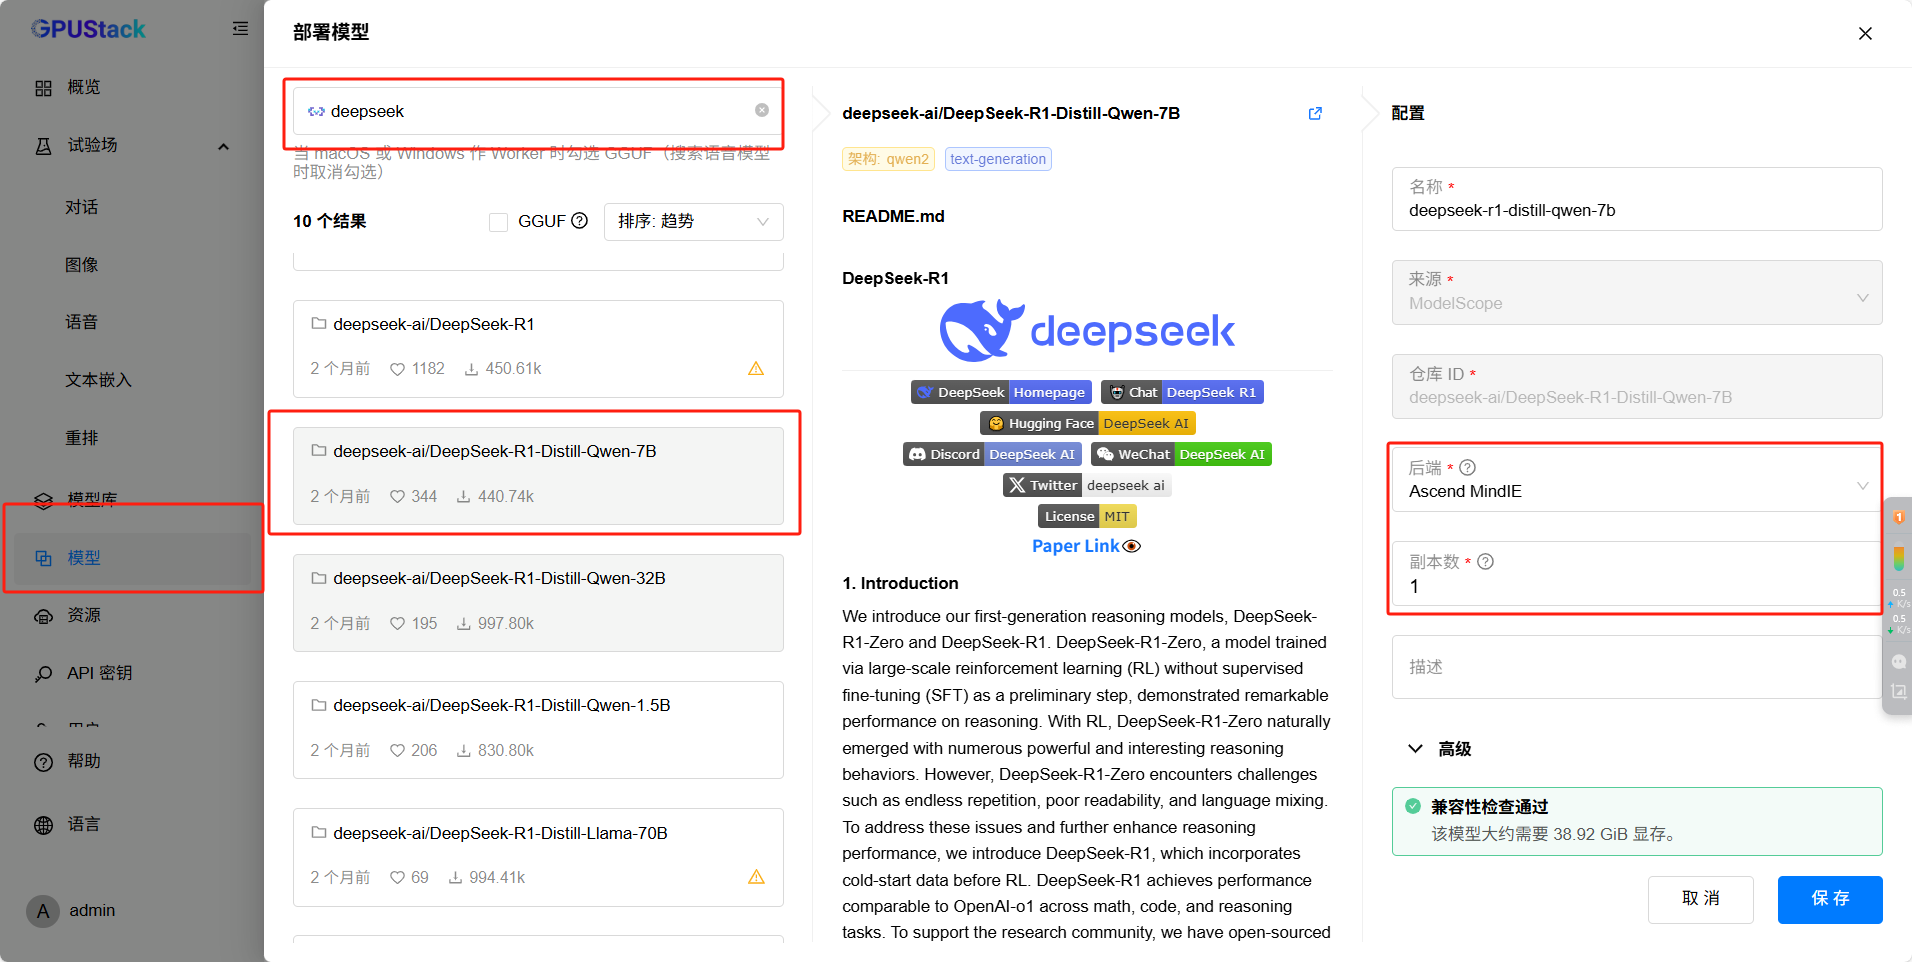Expand the advanced settings section
The image size is (1912, 962).
coord(1439,749)
